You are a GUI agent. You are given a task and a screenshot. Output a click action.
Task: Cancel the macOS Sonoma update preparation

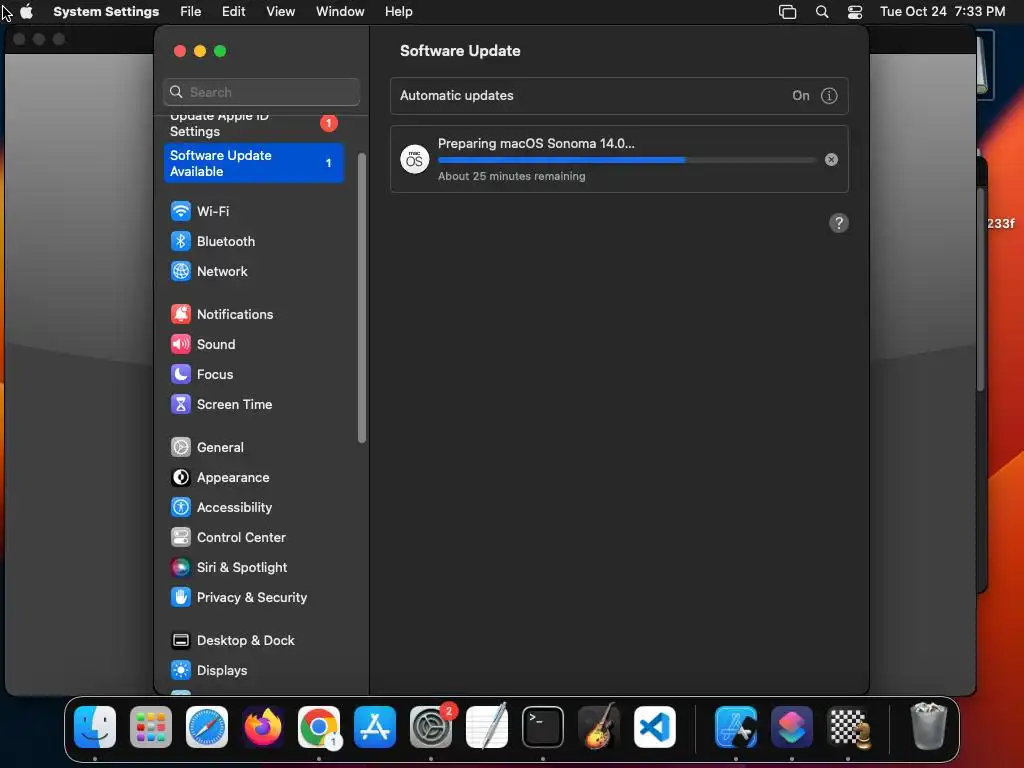point(831,159)
